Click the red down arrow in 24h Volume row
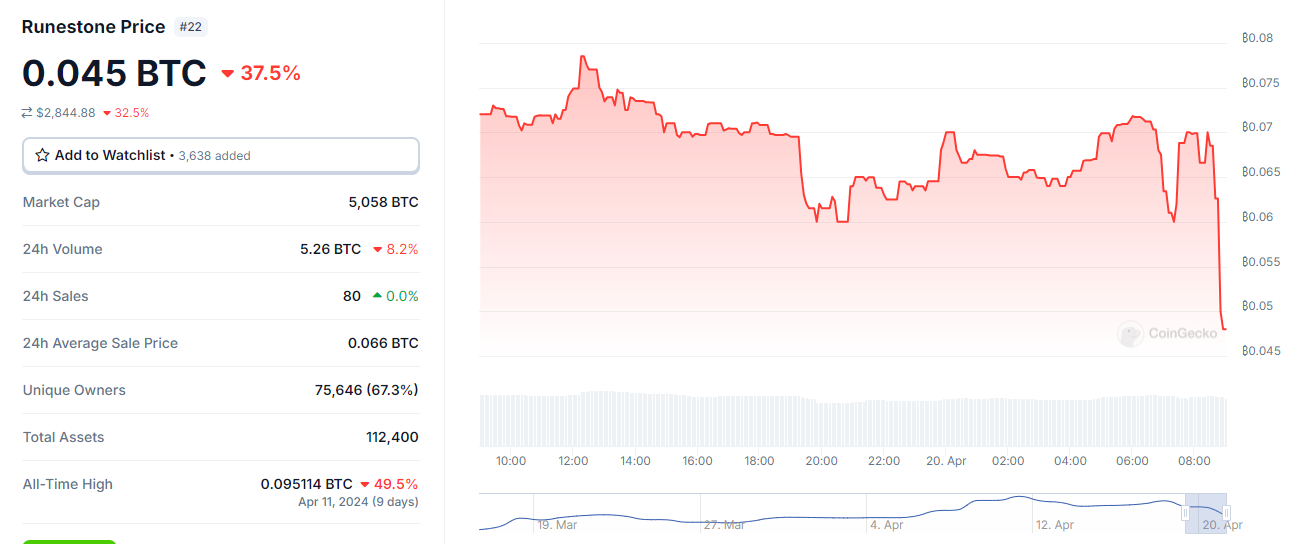 [x=378, y=249]
